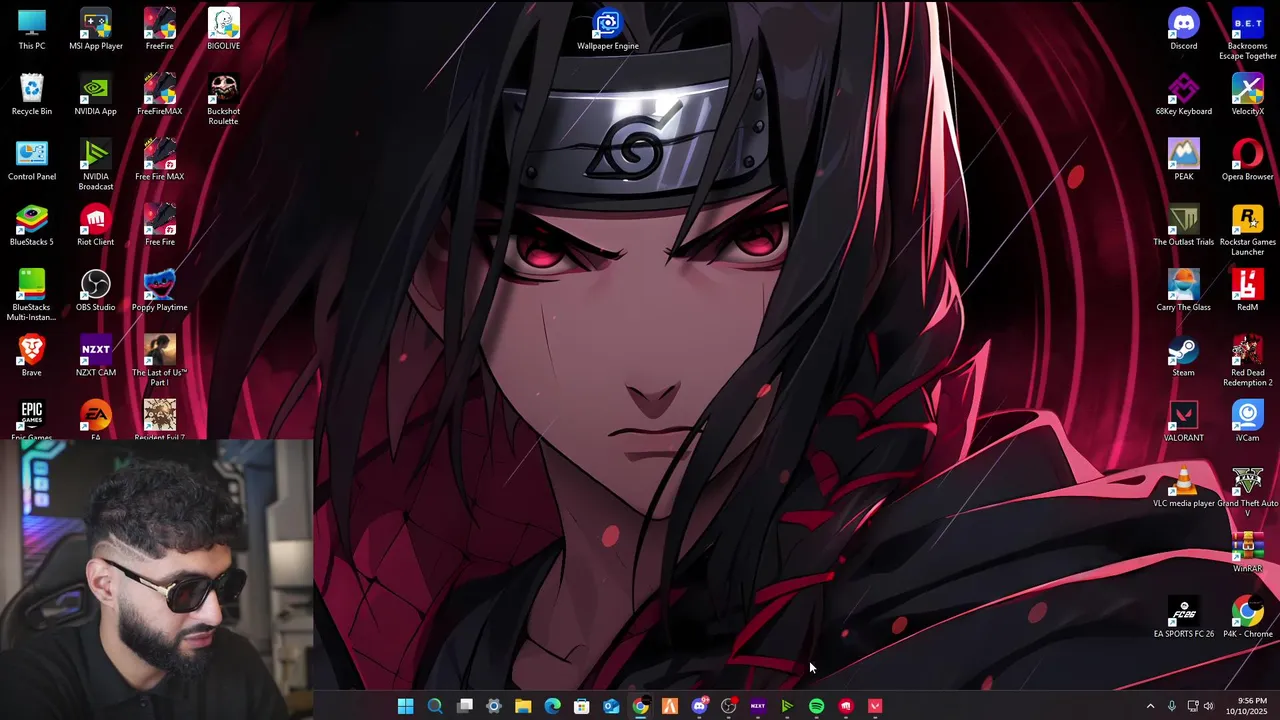This screenshot has width=1280, height=720.
Task: Open MSI App Player shortcut
Action: click(96, 29)
